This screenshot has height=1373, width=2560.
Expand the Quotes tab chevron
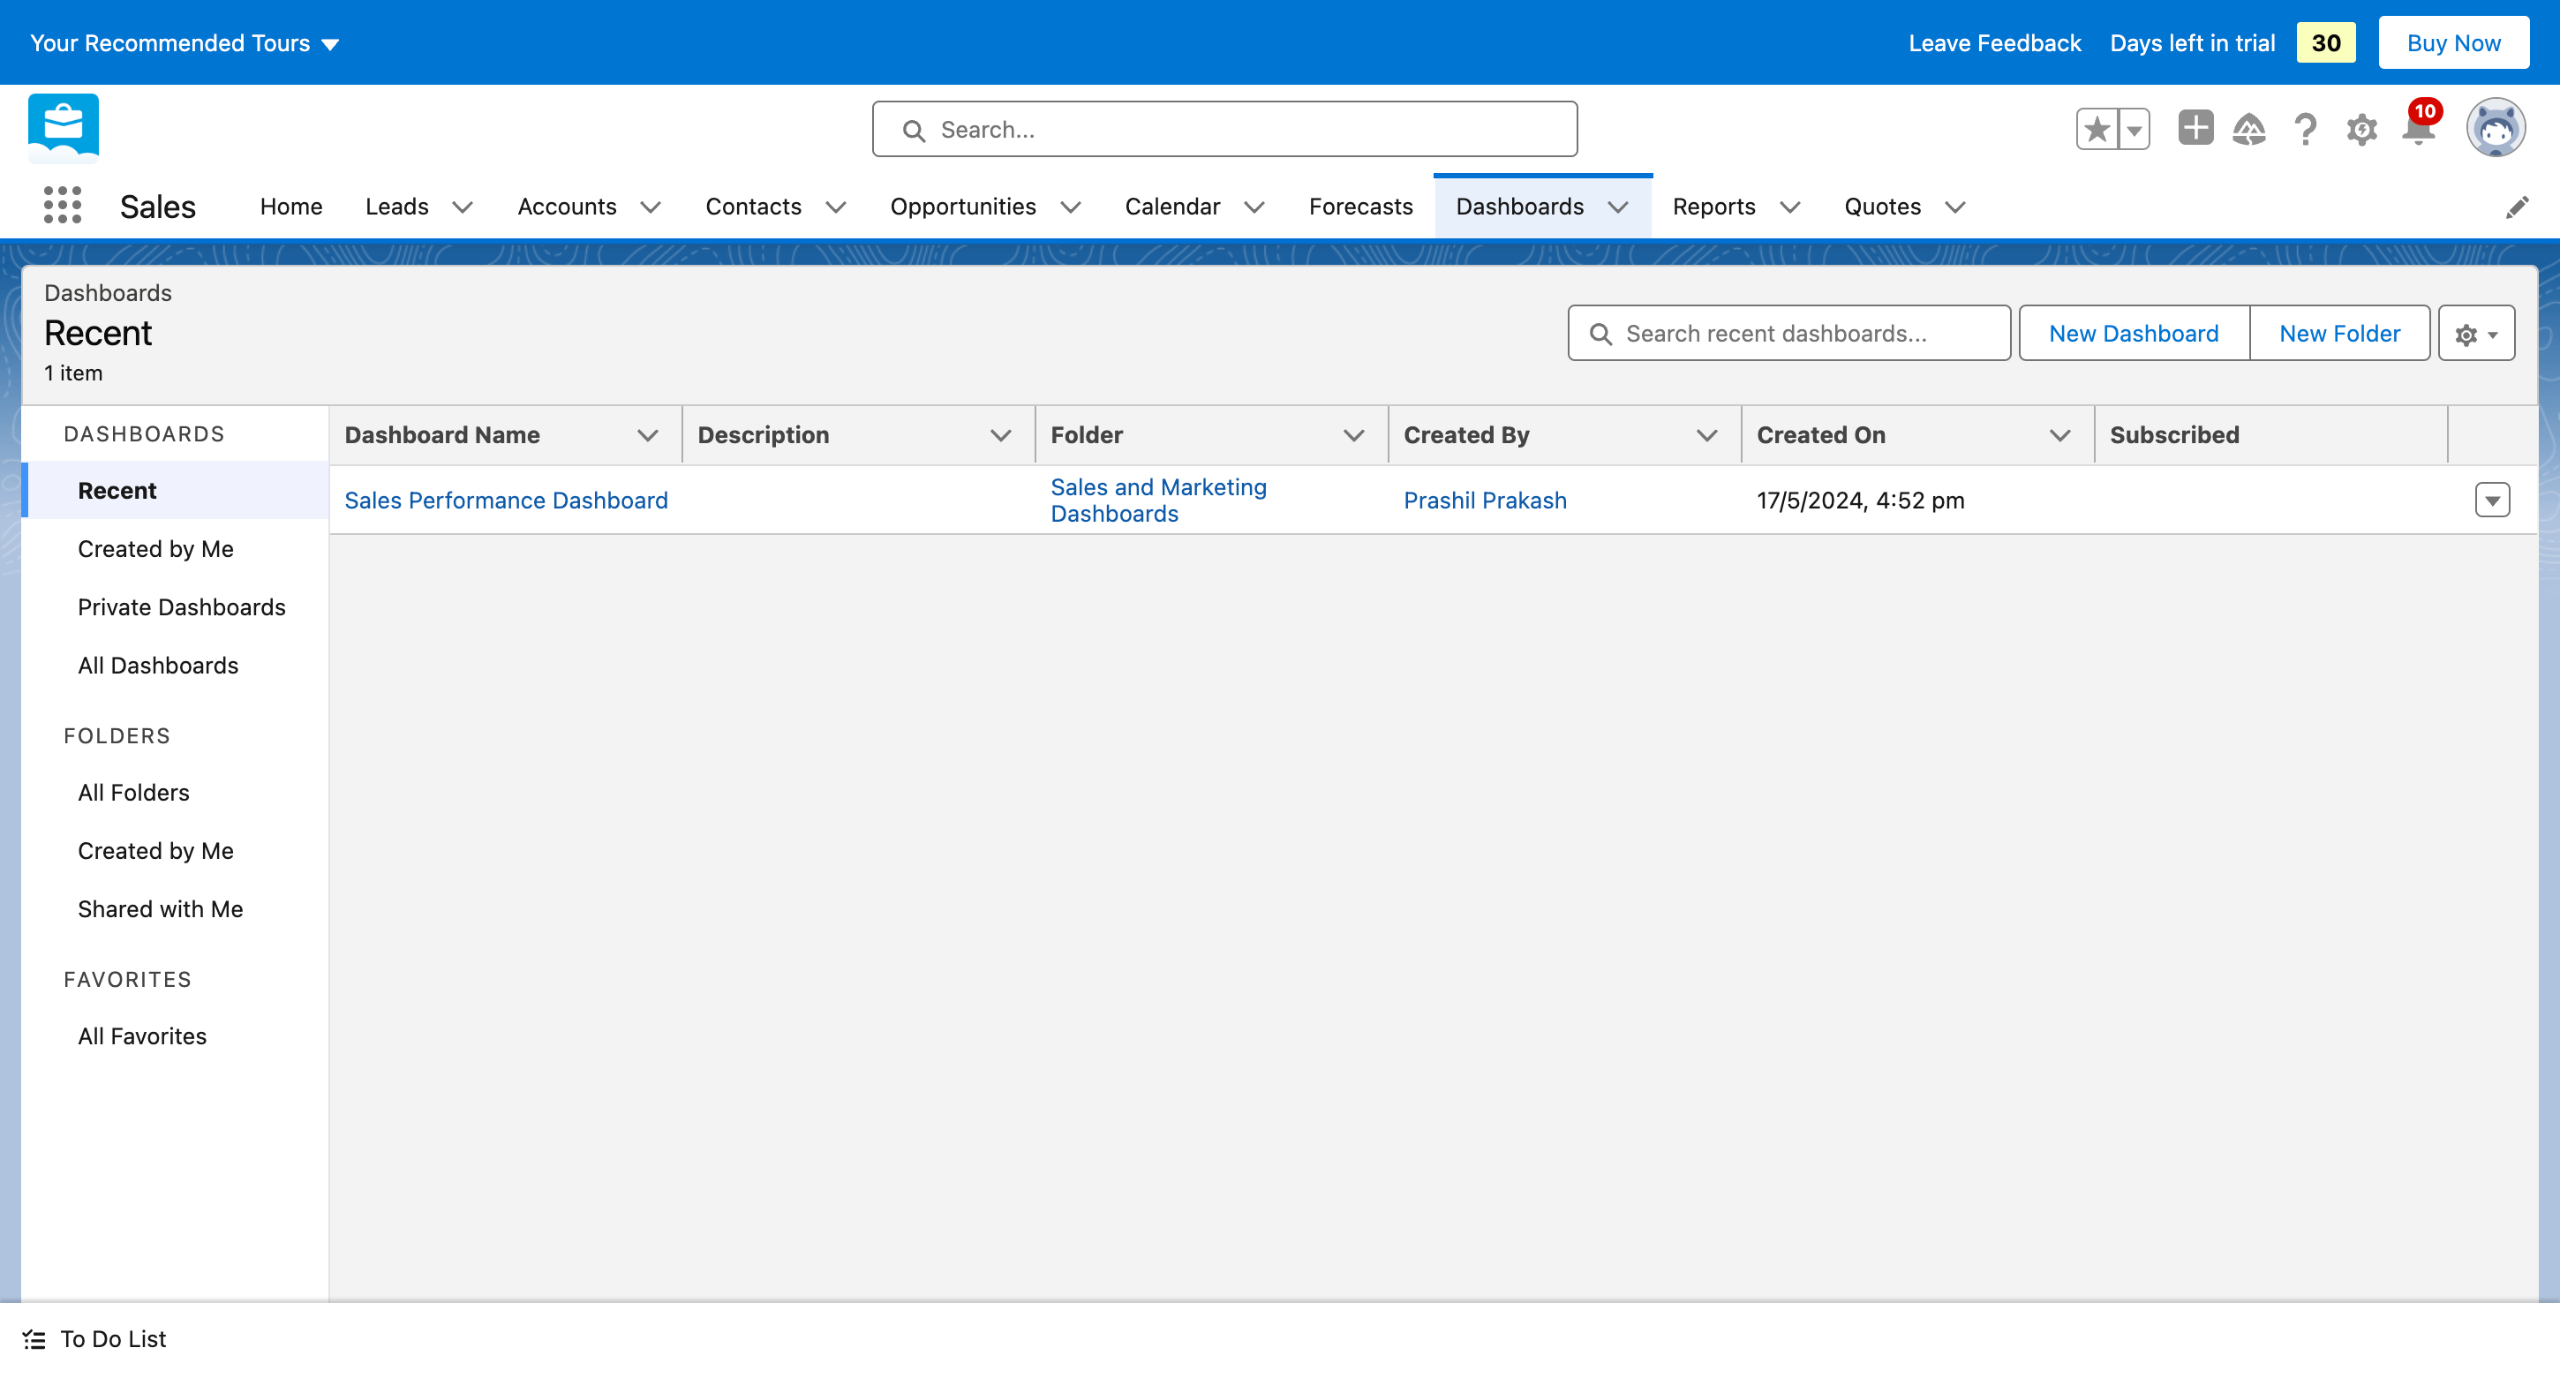pyautogui.click(x=1955, y=207)
